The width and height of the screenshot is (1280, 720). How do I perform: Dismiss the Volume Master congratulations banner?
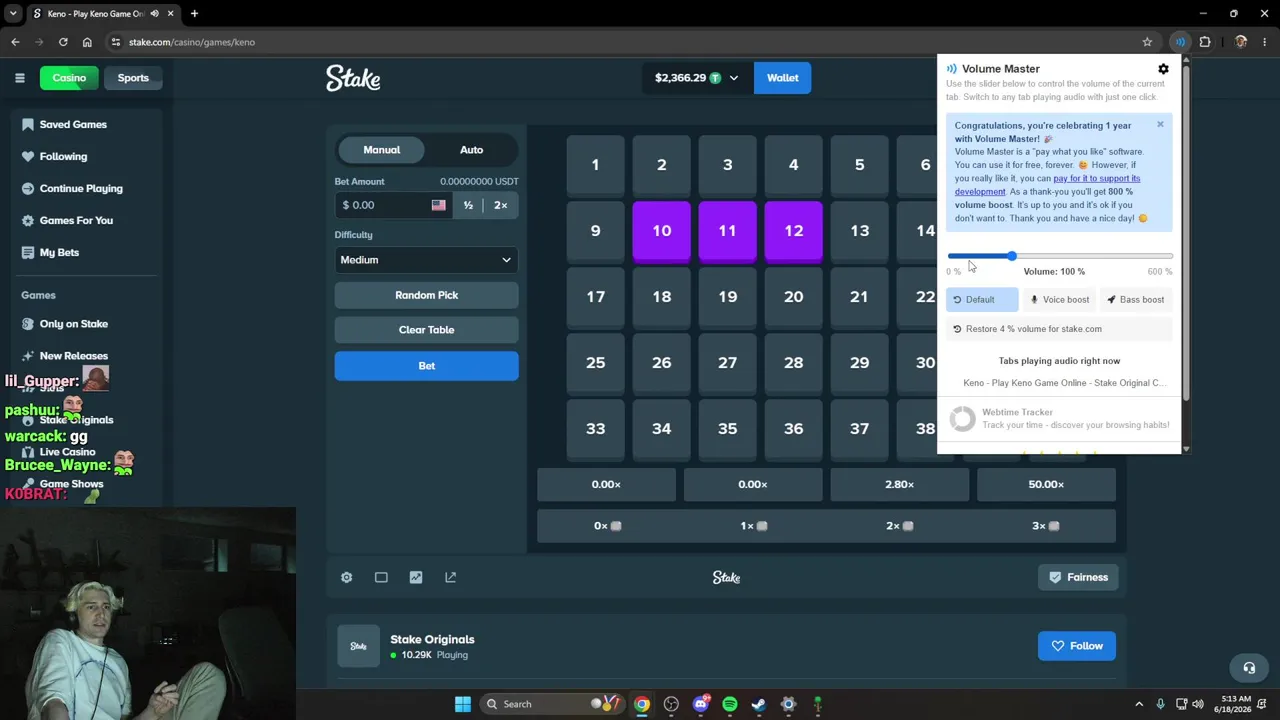click(x=1160, y=124)
